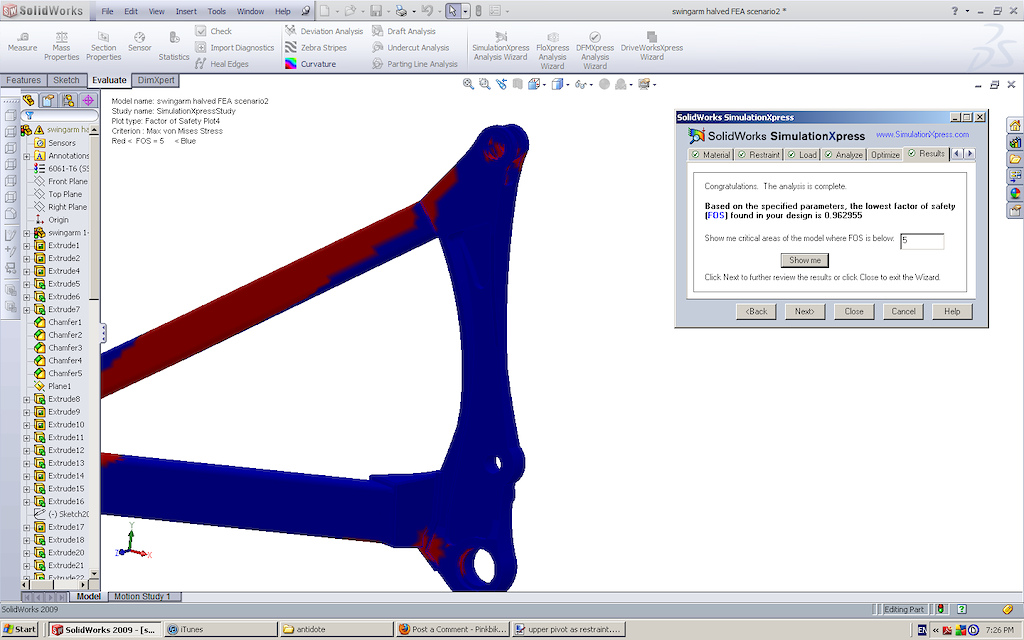The image size is (1024, 640).
Task: Open the Draft Analysis tool
Action: [x=404, y=31]
